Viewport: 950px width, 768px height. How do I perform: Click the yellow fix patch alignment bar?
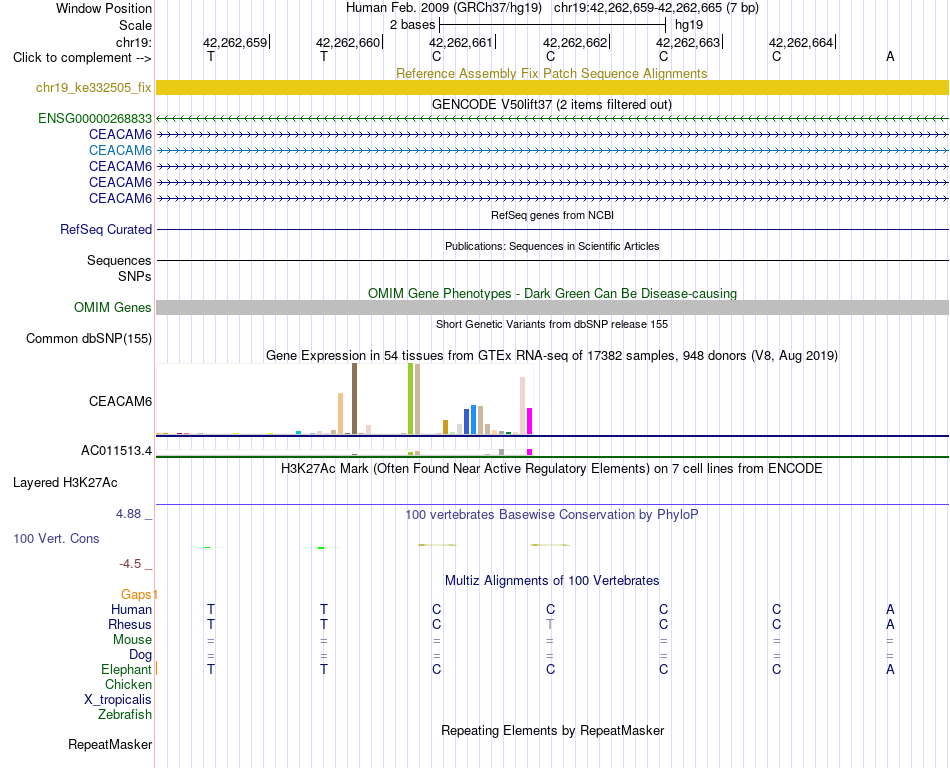click(552, 88)
